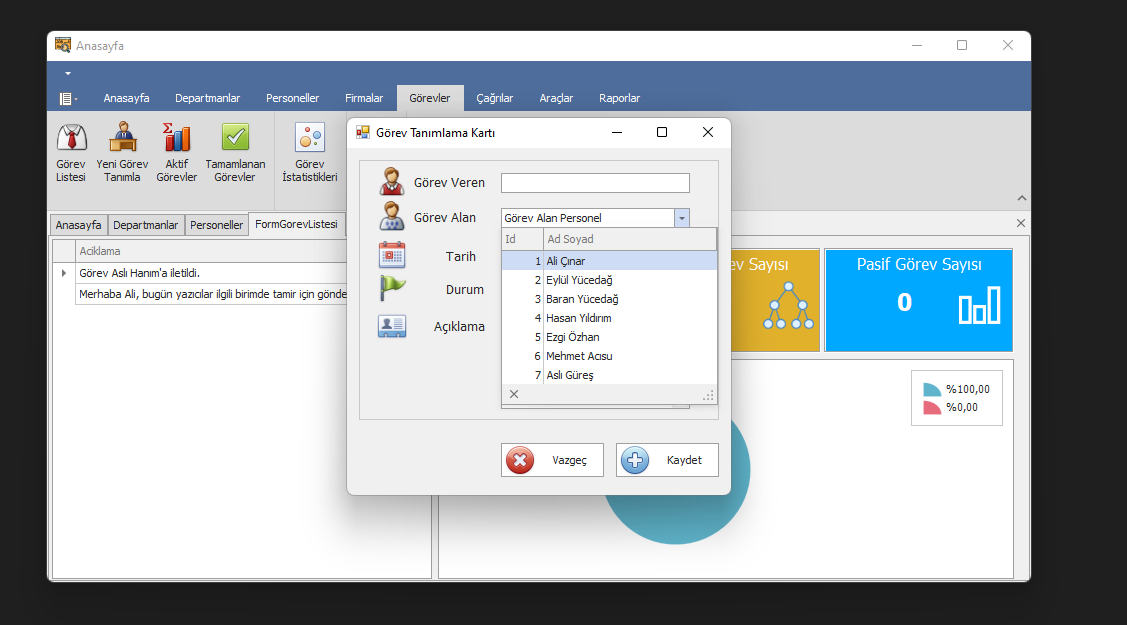The image size is (1127, 625).
Task: Open the Araçlar ribbon tab
Action: click(556, 98)
